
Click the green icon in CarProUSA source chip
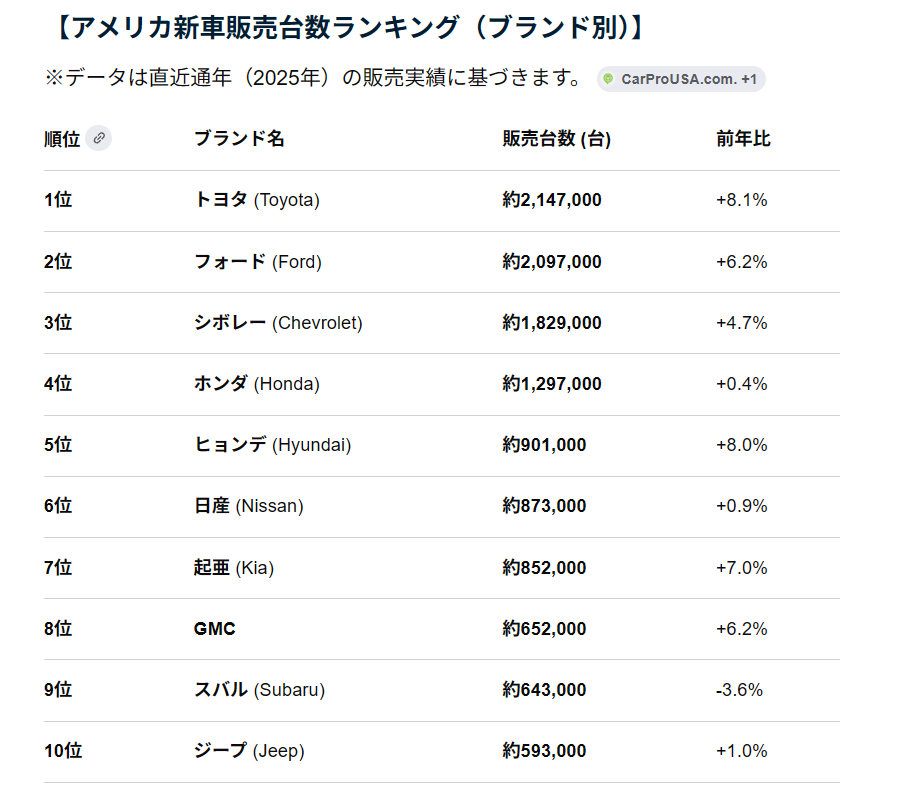click(x=608, y=79)
